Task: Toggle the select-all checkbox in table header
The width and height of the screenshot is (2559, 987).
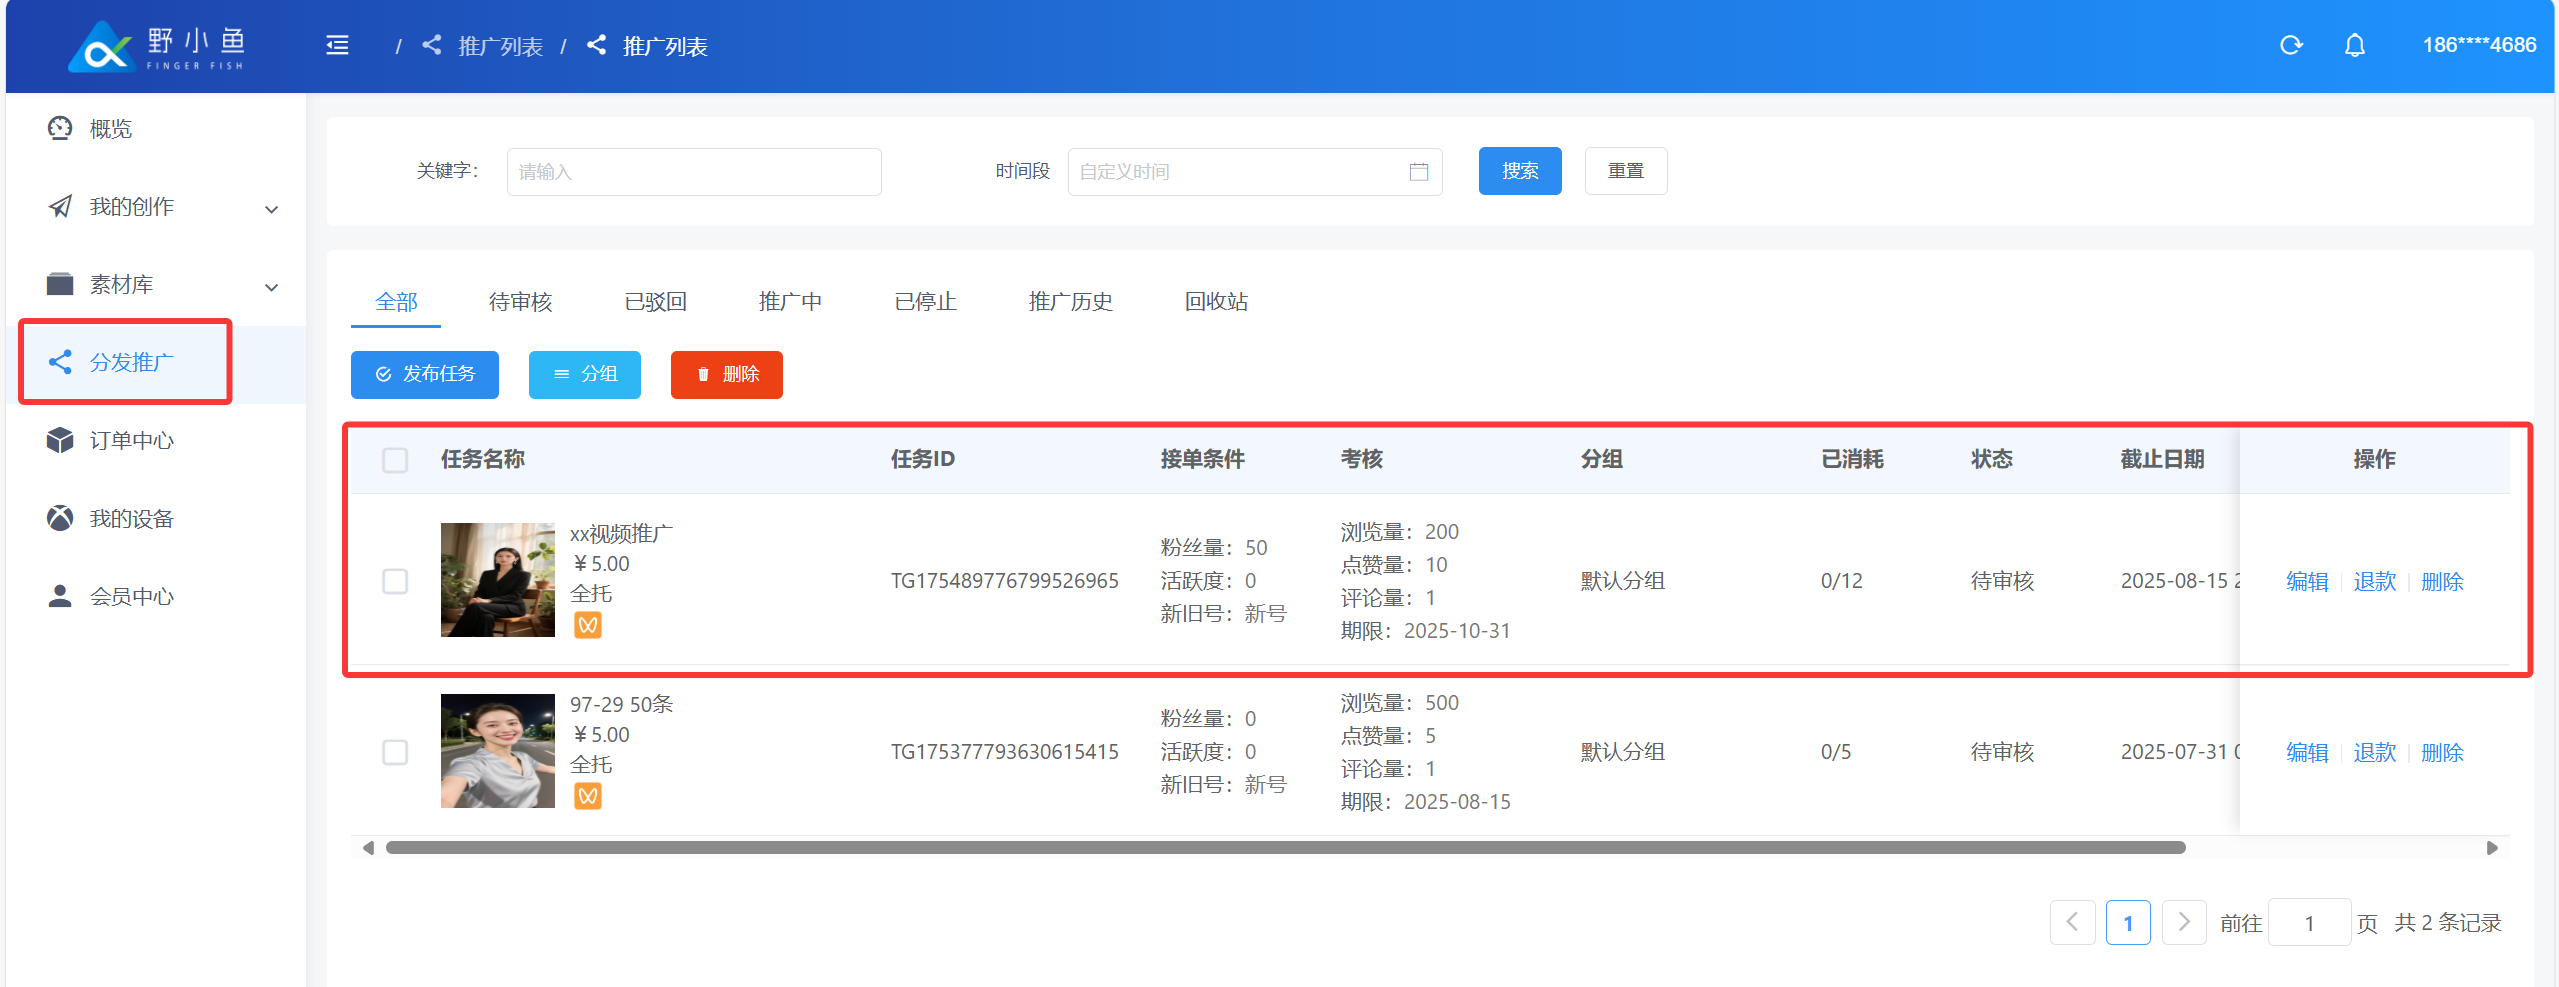Action: 395,460
